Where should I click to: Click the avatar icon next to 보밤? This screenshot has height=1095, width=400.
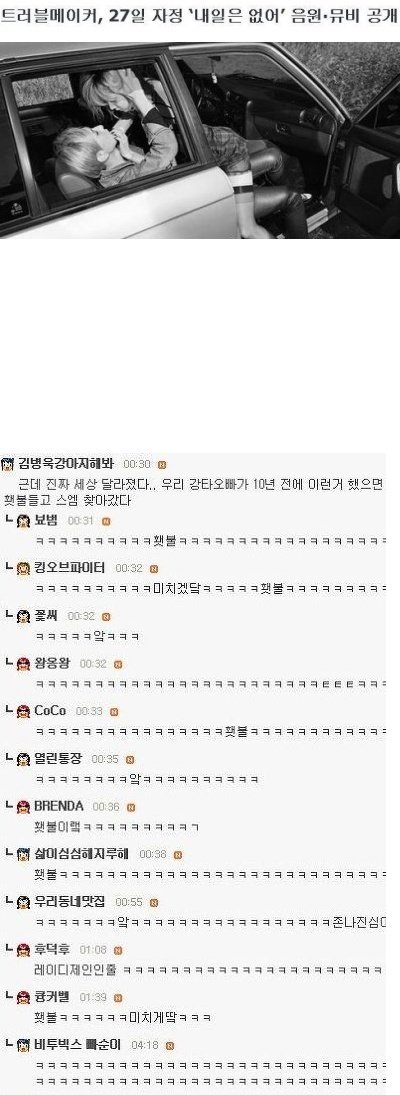tap(23, 521)
